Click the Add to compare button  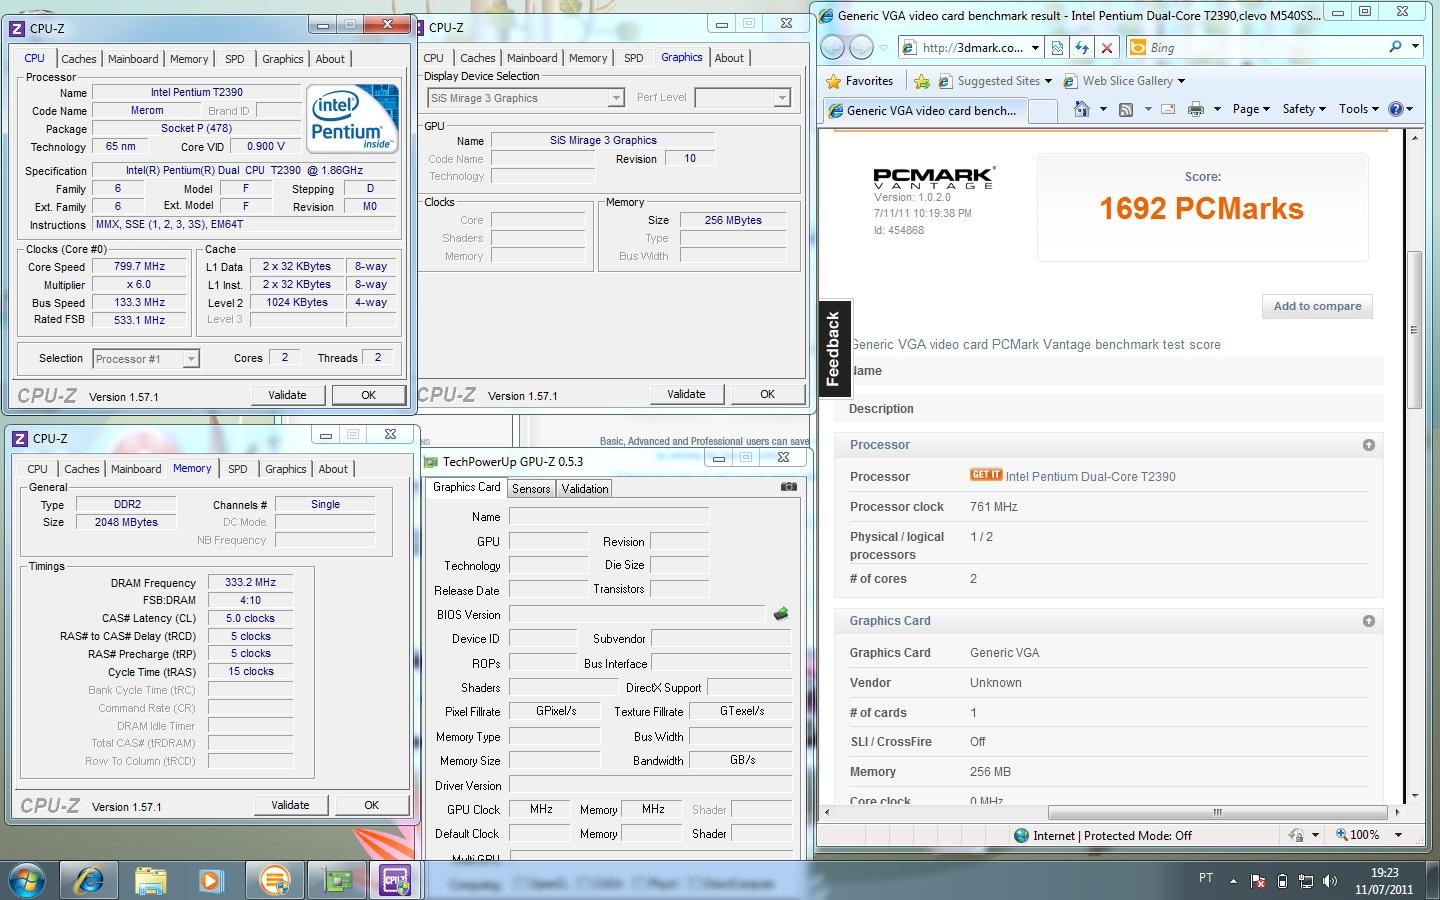(1317, 306)
